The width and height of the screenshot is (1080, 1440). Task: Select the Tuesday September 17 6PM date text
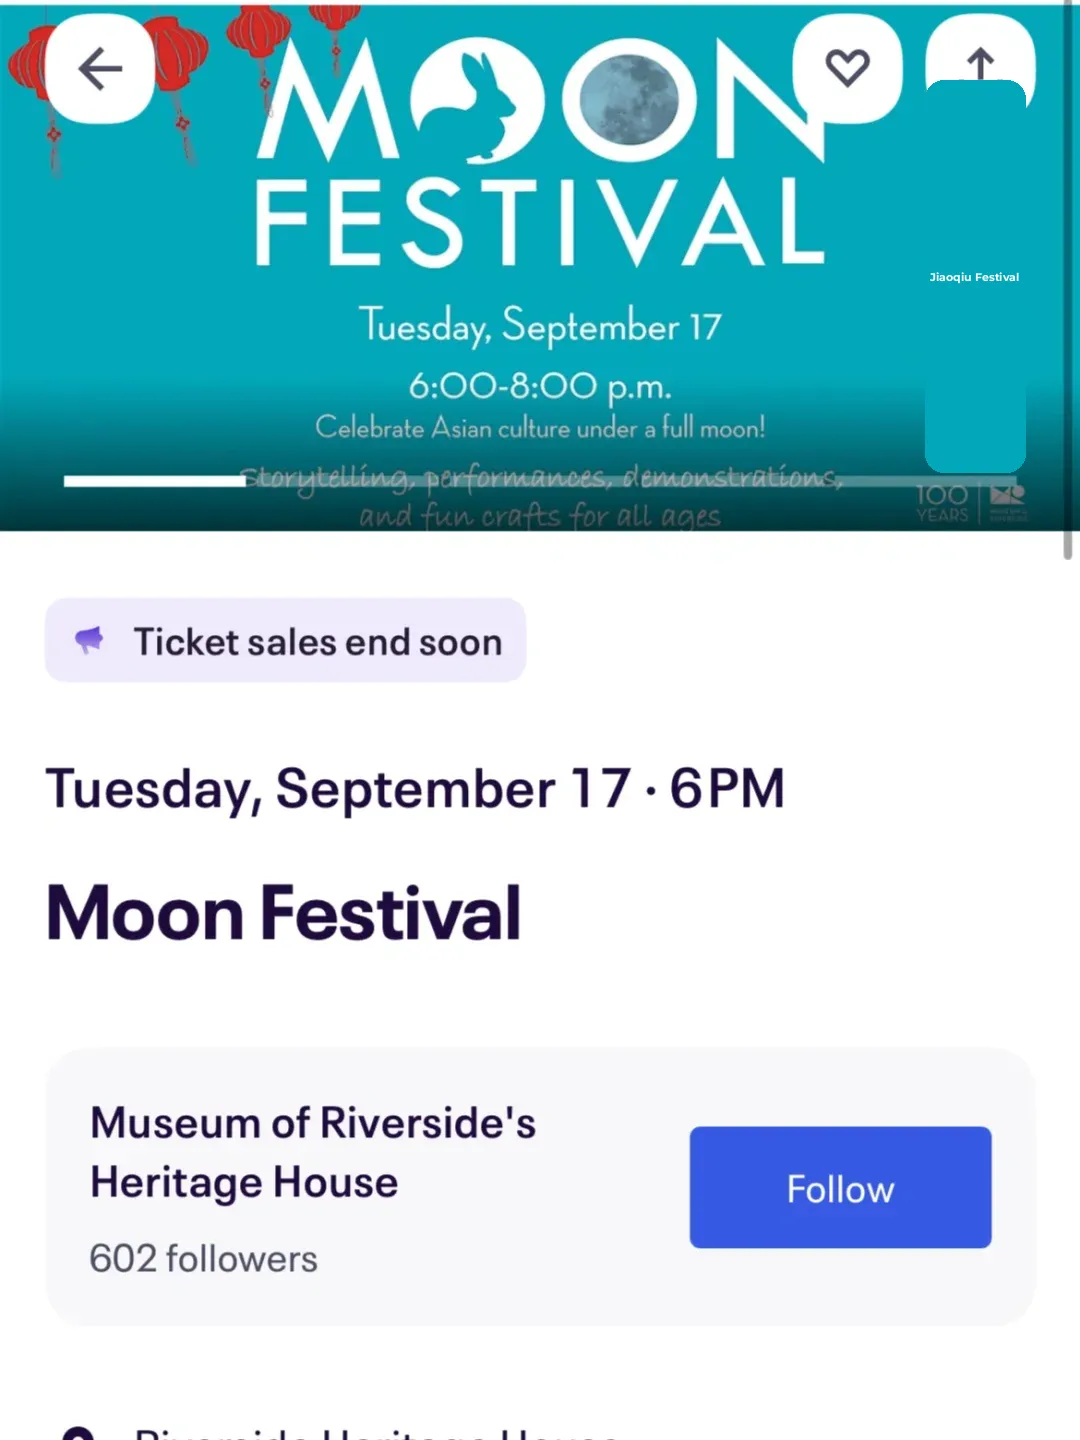(415, 788)
